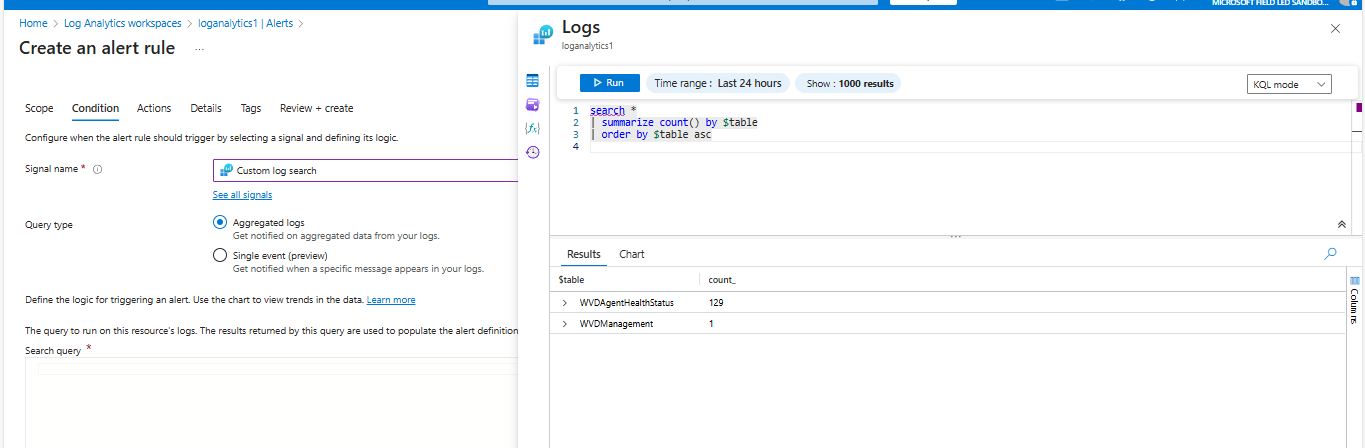This screenshot has height=448, width=1365.
Task: Click the search keyword in query line 1
Action: coord(607,110)
